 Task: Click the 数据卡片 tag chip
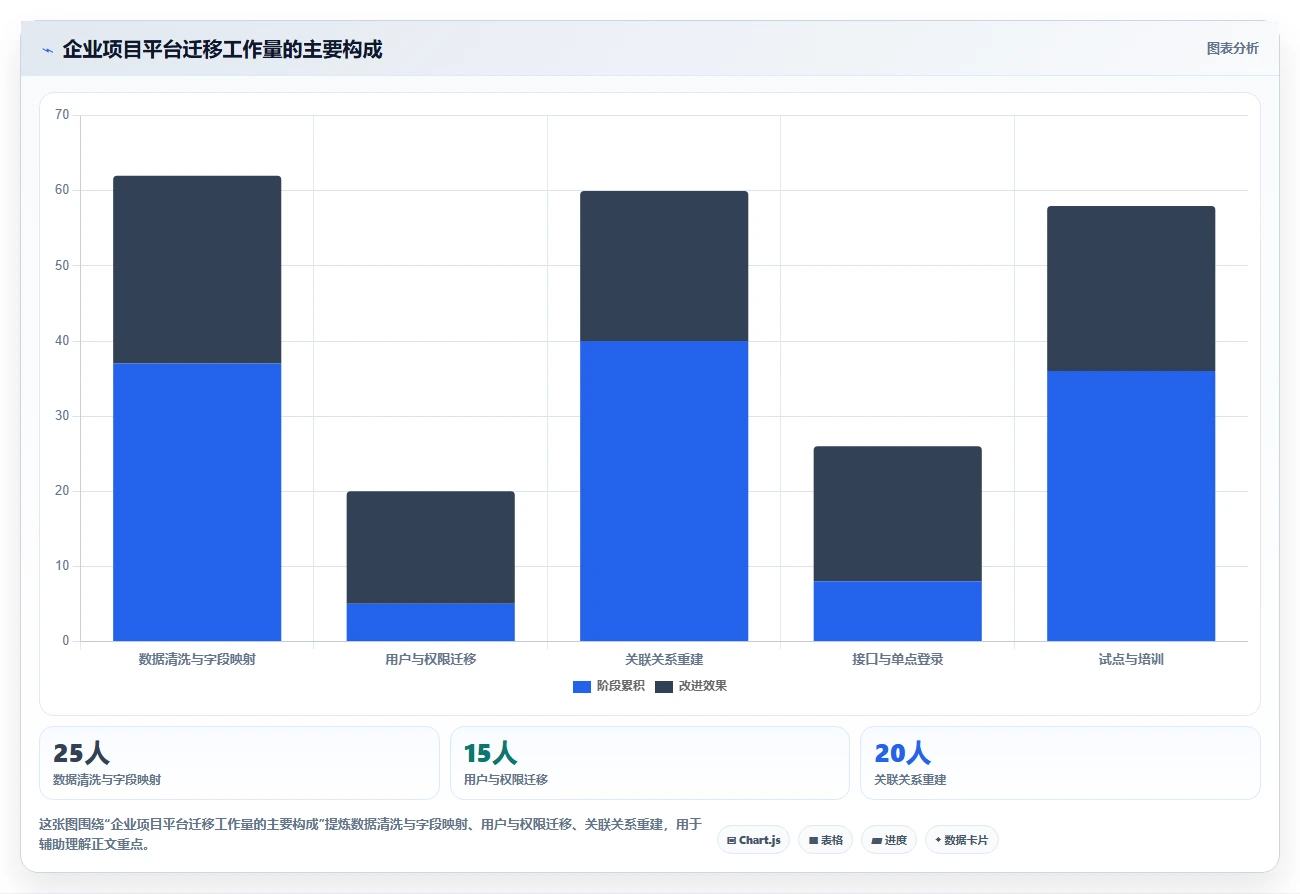pos(962,840)
